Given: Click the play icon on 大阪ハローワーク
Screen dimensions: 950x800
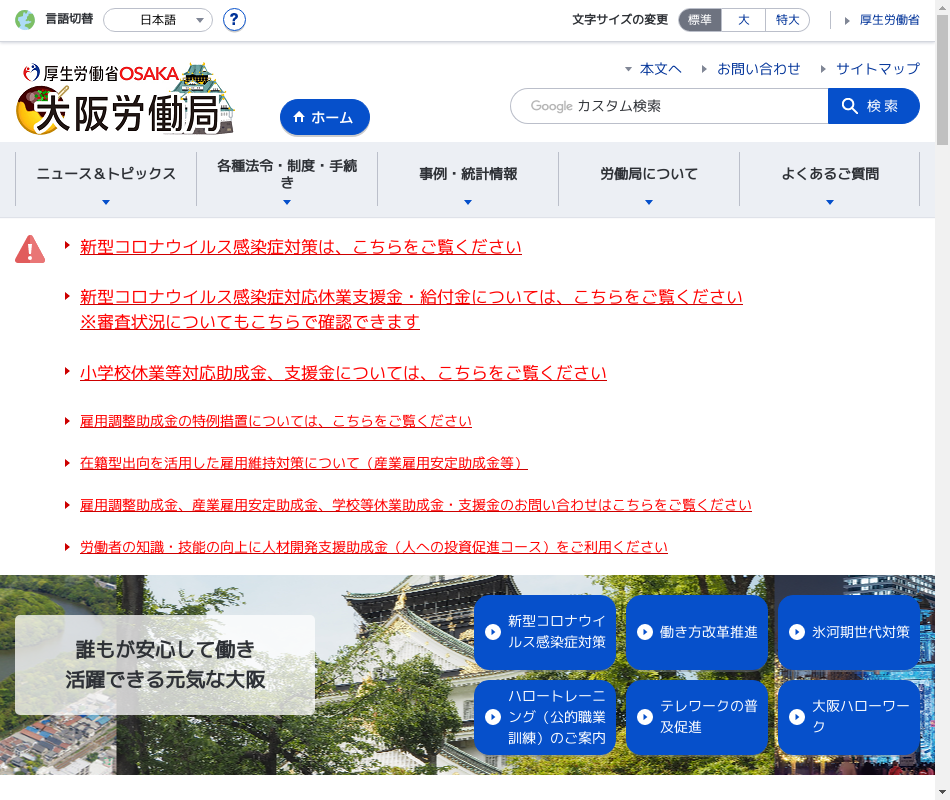Looking at the screenshot, I should [797, 717].
